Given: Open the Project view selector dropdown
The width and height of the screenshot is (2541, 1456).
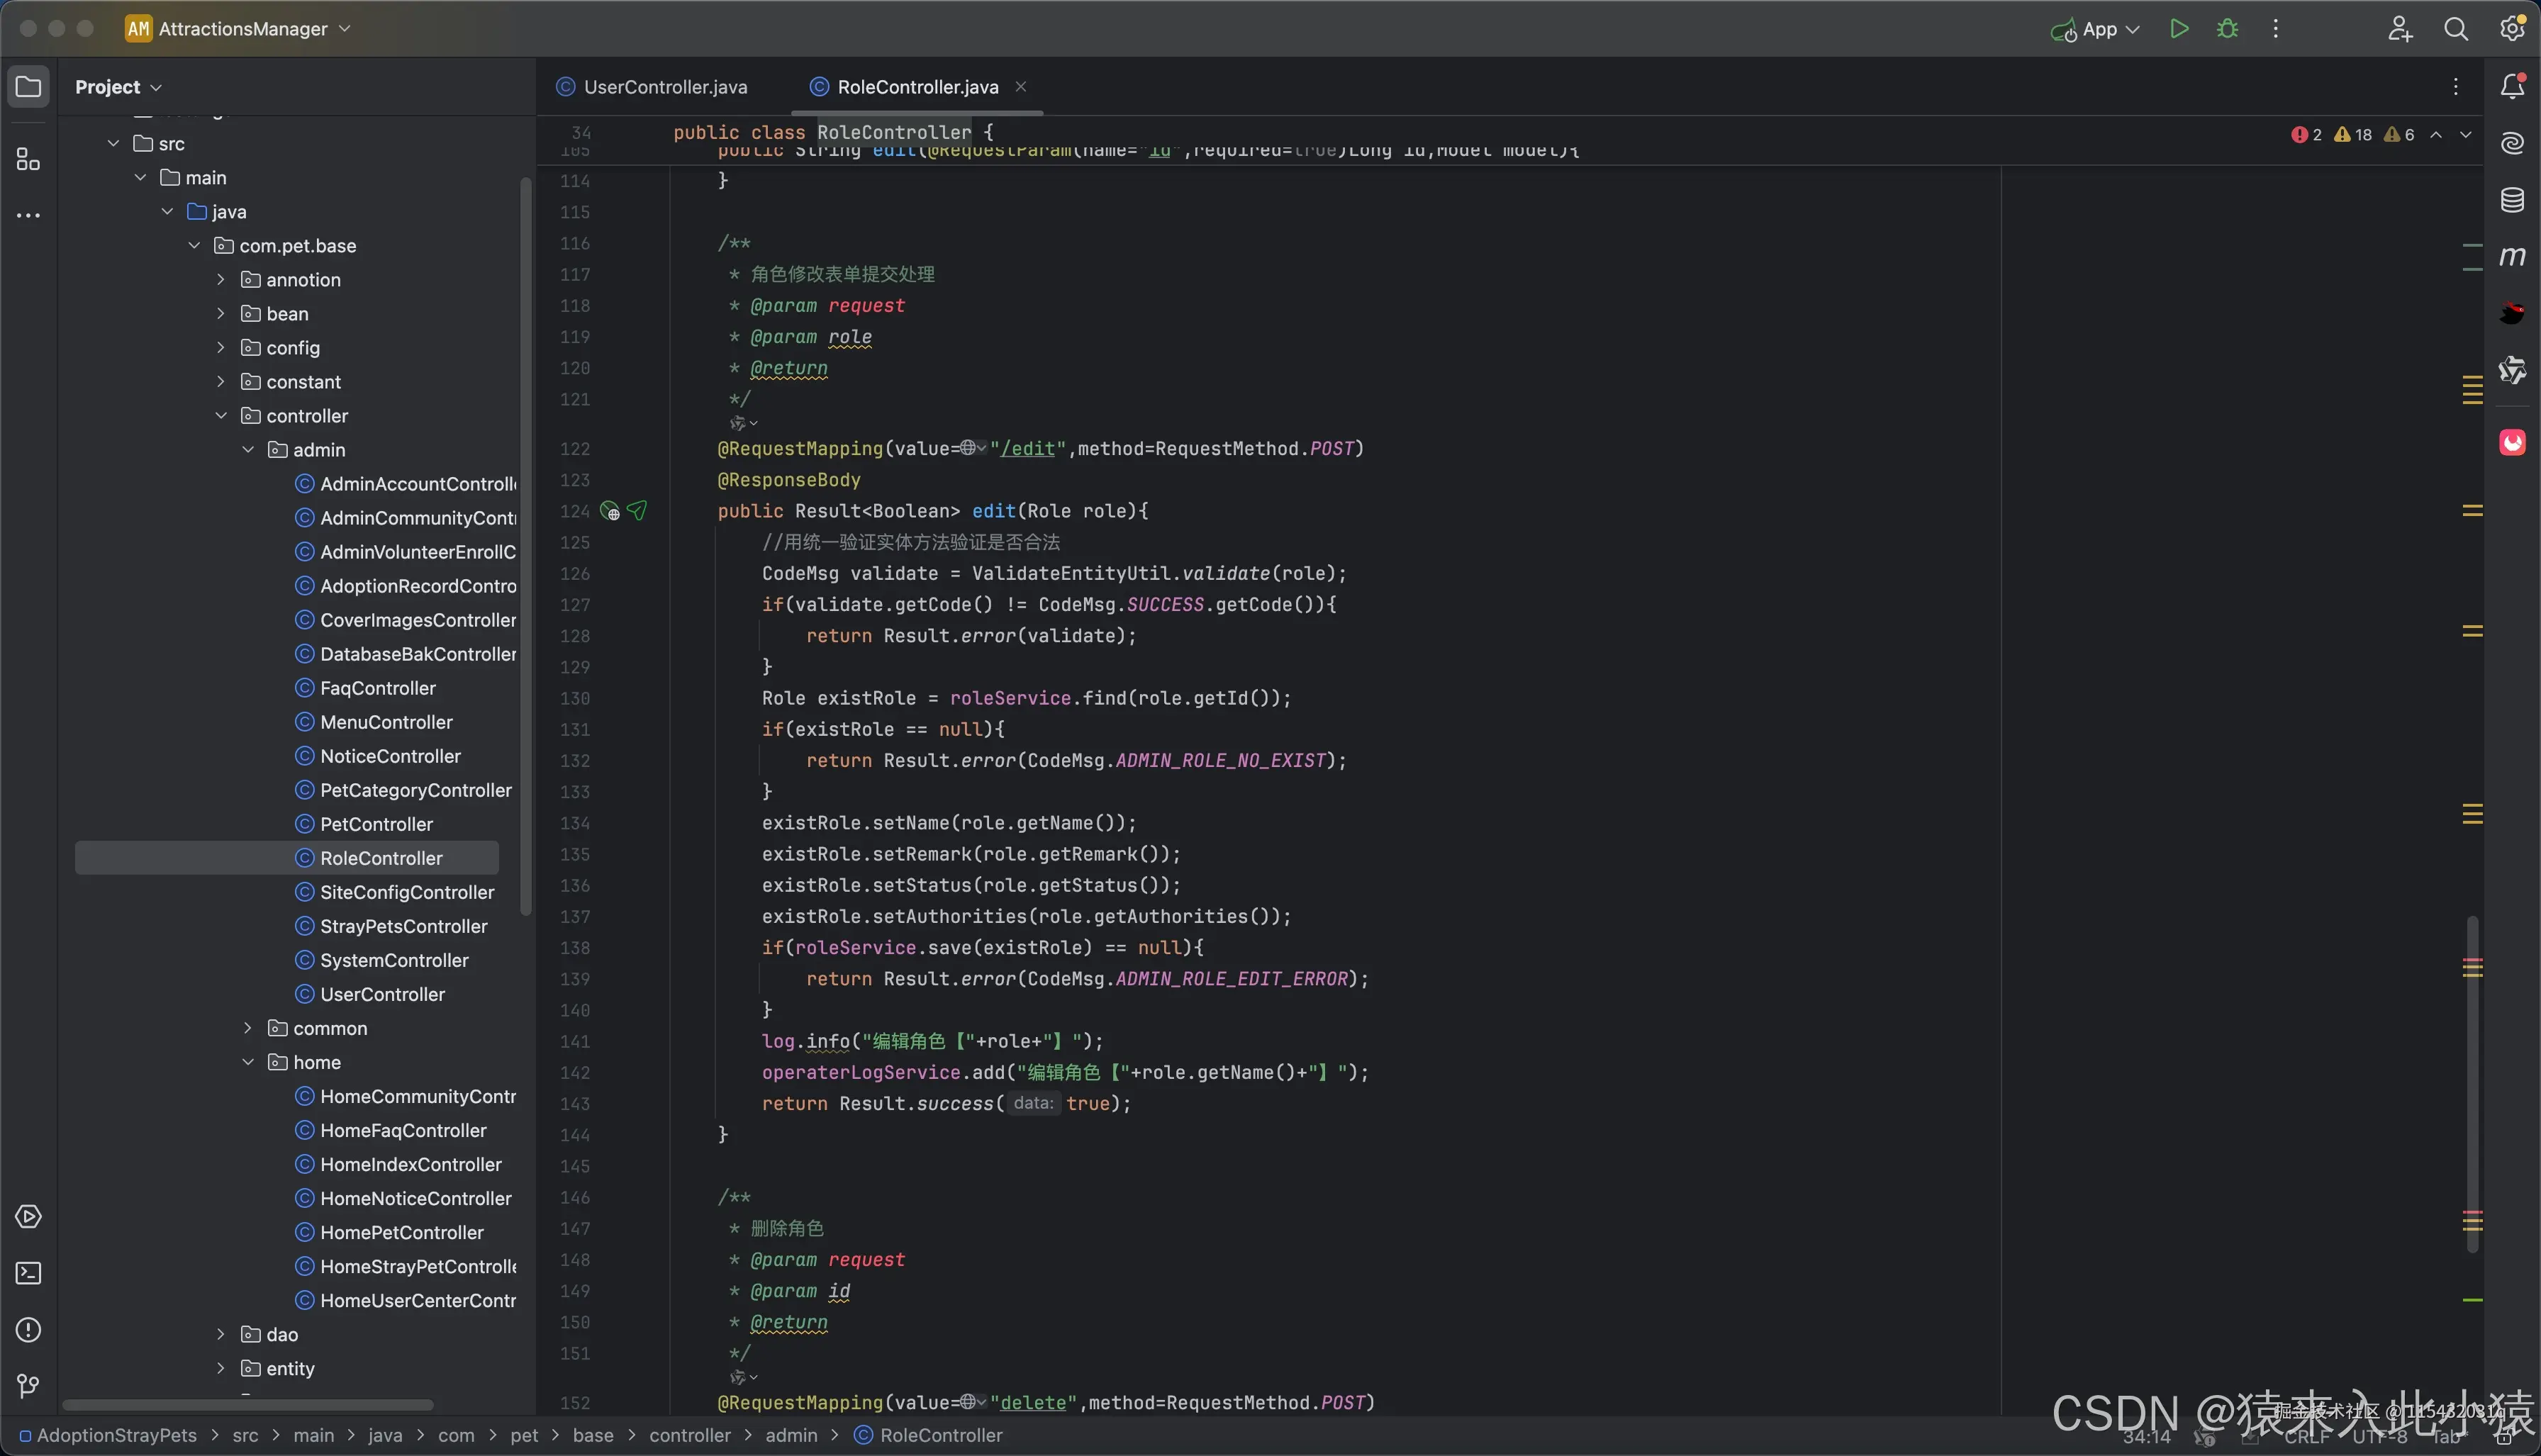Looking at the screenshot, I should (118, 87).
